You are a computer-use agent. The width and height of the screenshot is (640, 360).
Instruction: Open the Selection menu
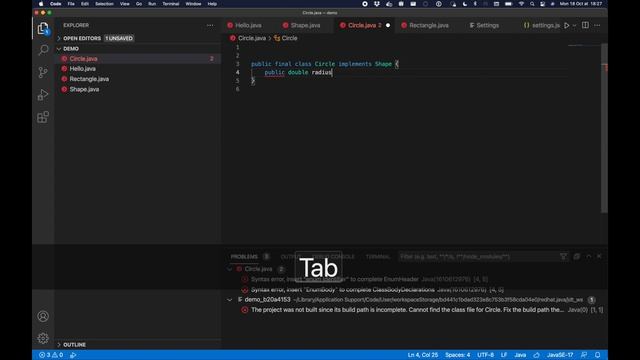point(104,4)
